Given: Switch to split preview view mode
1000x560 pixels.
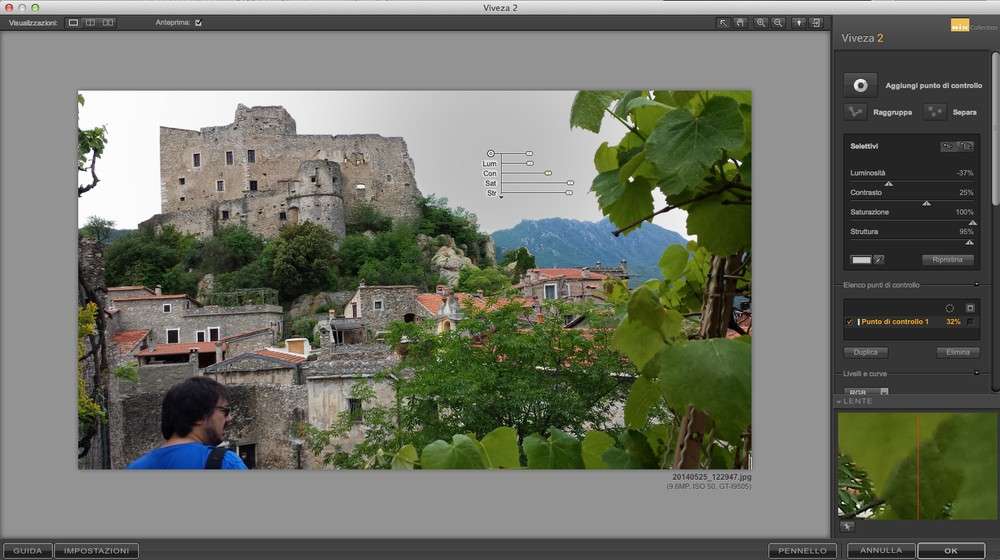Looking at the screenshot, I should [90, 22].
